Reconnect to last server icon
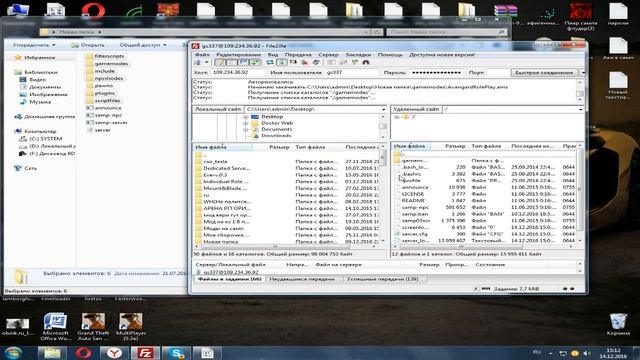 (316, 62)
